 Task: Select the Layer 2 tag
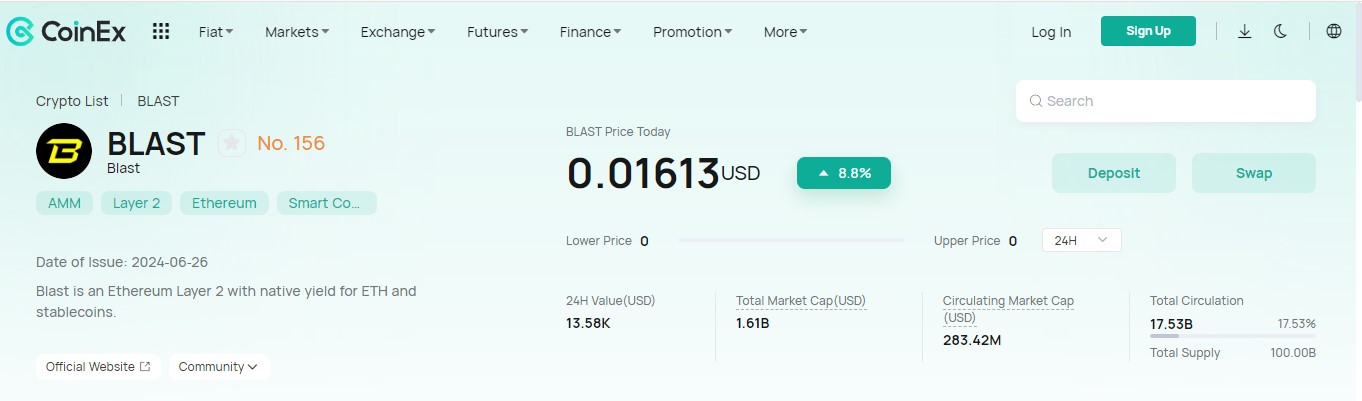[x=136, y=203]
